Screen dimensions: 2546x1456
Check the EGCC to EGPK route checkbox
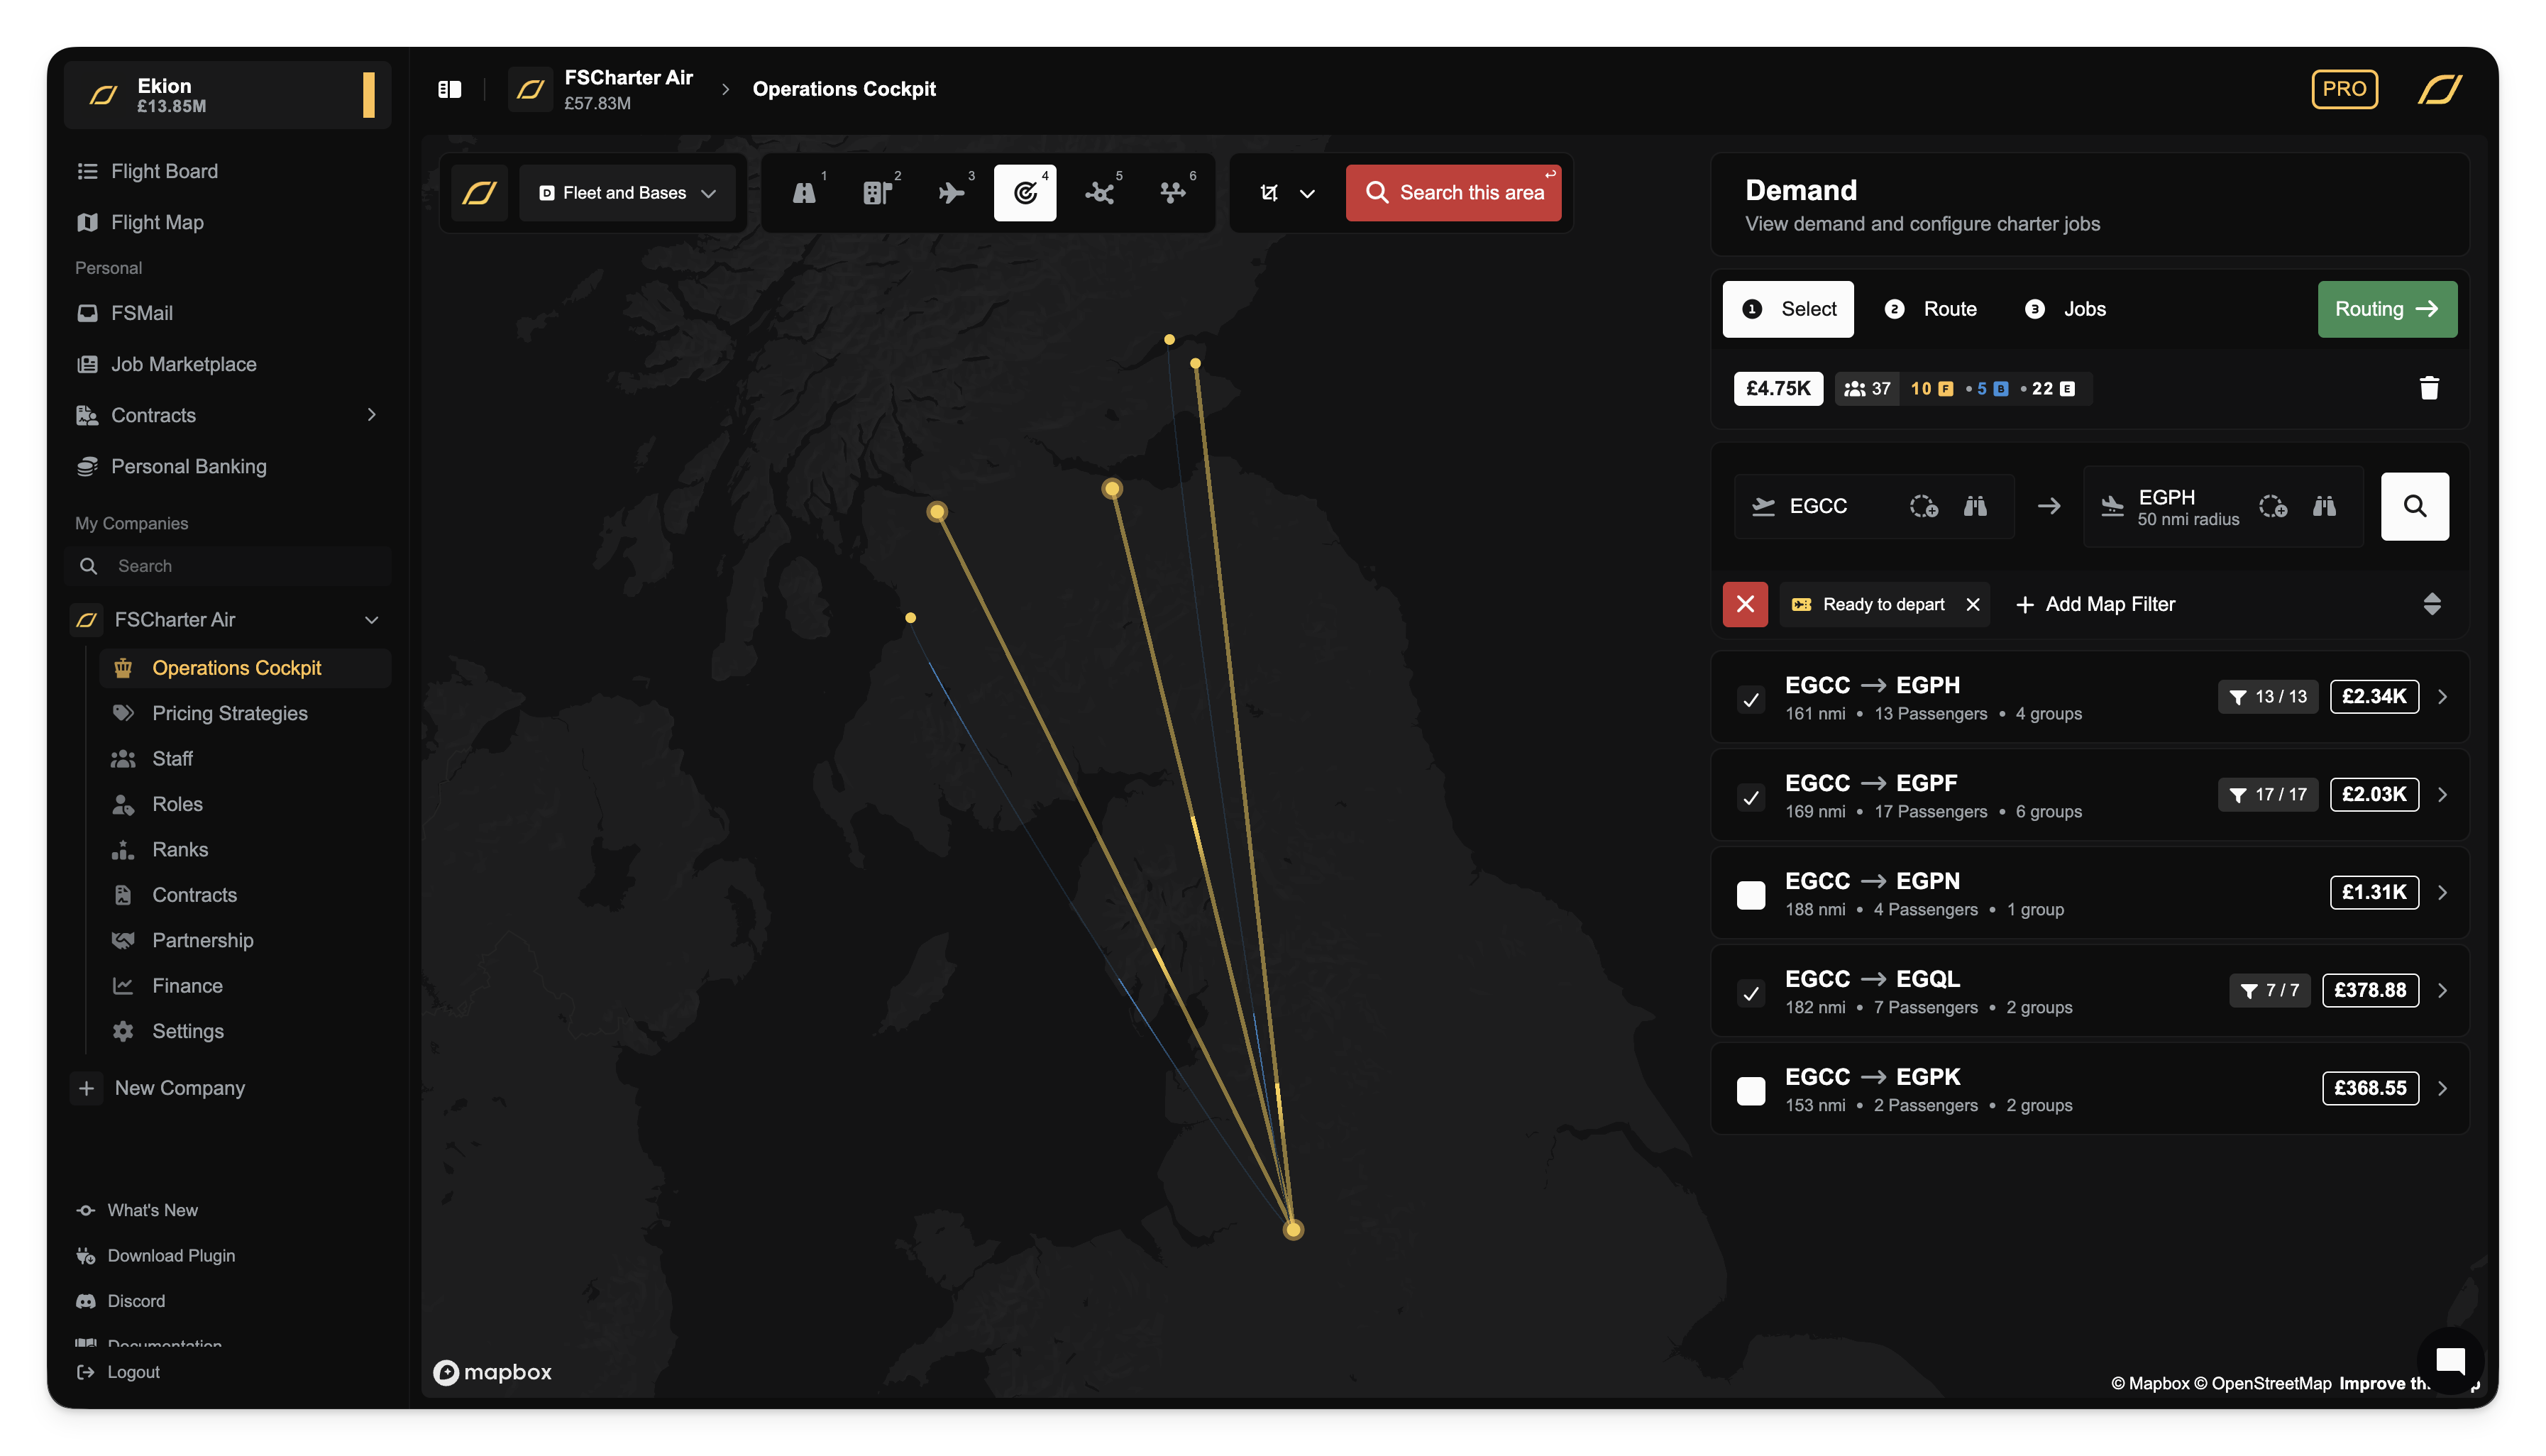[1751, 1090]
